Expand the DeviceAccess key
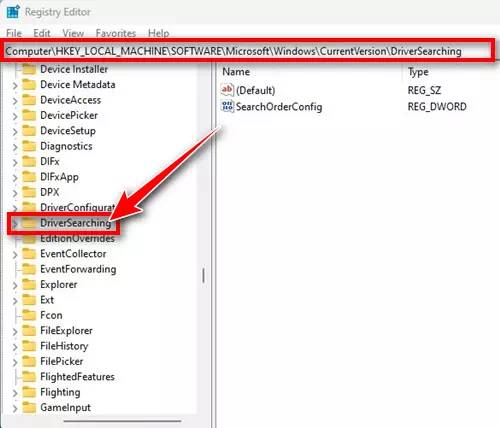This screenshot has width=500, height=428. (15, 101)
